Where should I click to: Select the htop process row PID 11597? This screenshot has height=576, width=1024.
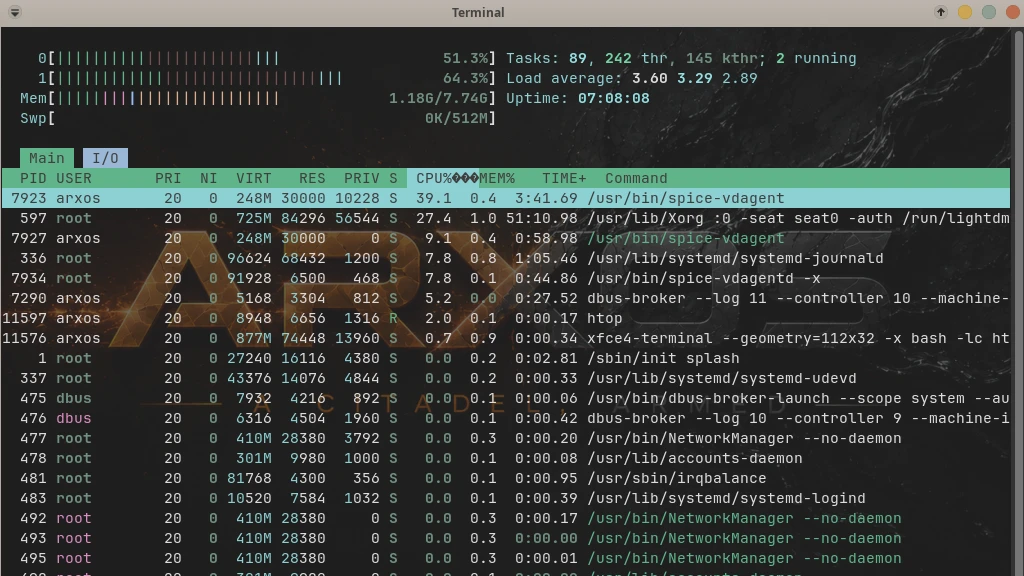[x=505, y=318]
